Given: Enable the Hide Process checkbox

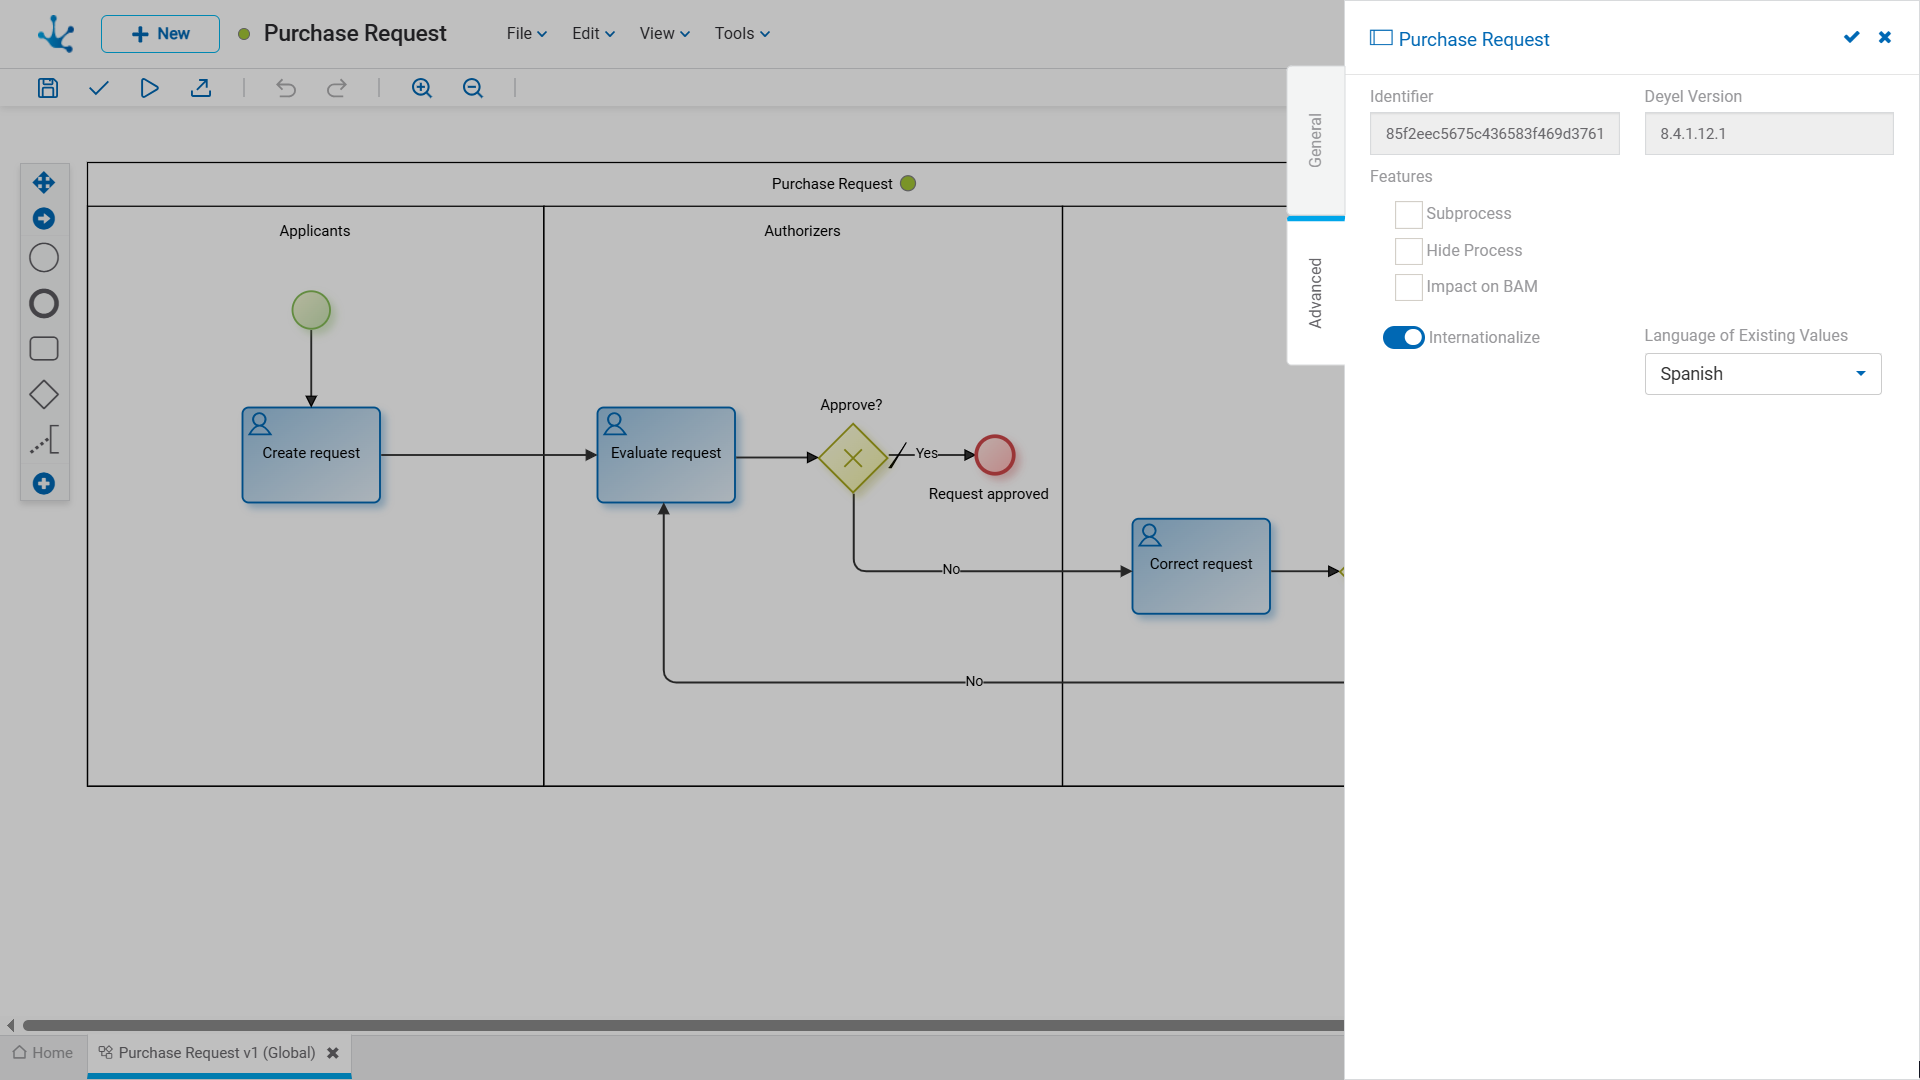Looking at the screenshot, I should (x=1408, y=251).
